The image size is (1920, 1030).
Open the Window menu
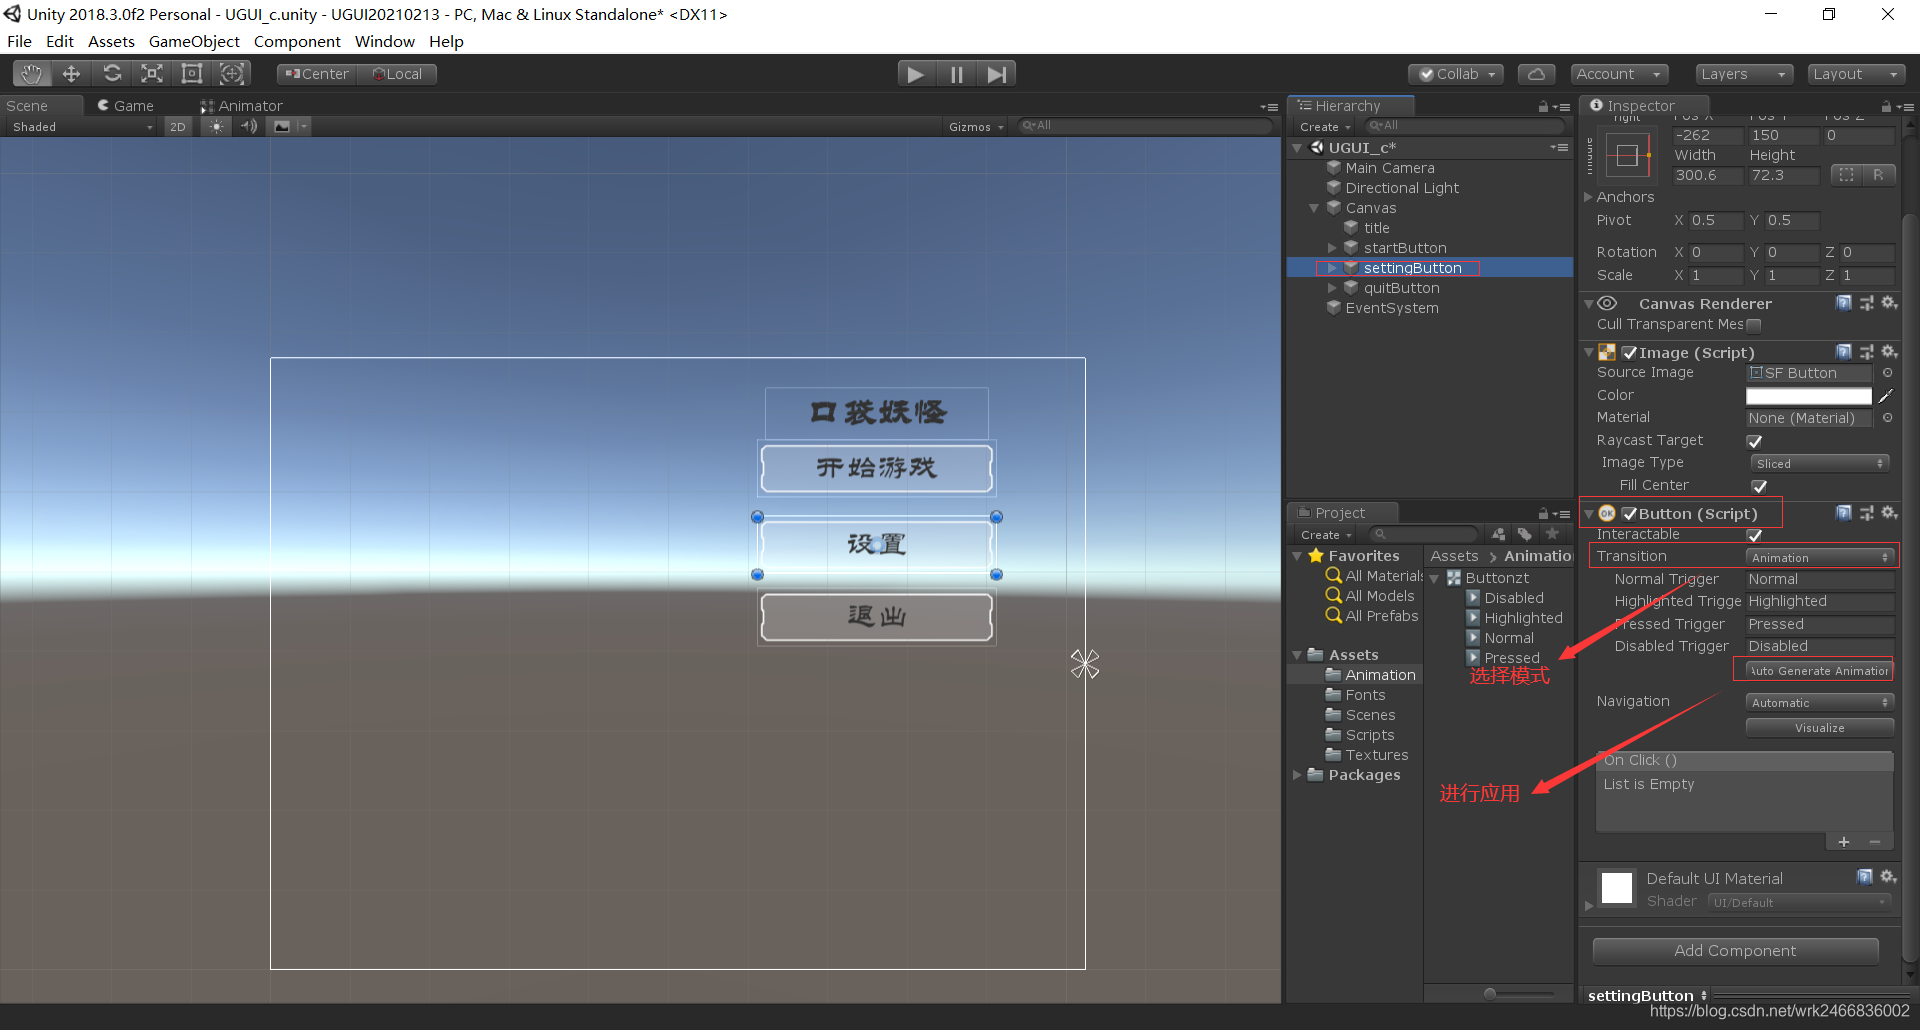click(x=384, y=41)
